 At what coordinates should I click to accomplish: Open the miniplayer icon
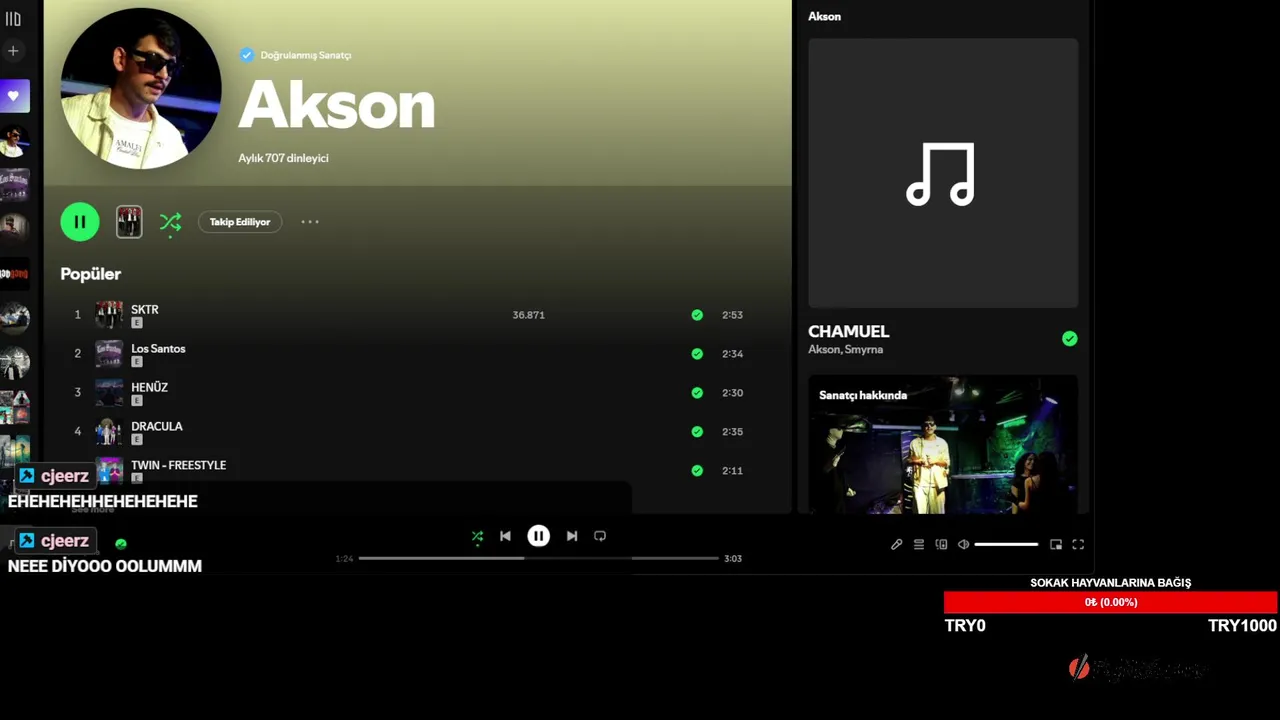click(1056, 545)
